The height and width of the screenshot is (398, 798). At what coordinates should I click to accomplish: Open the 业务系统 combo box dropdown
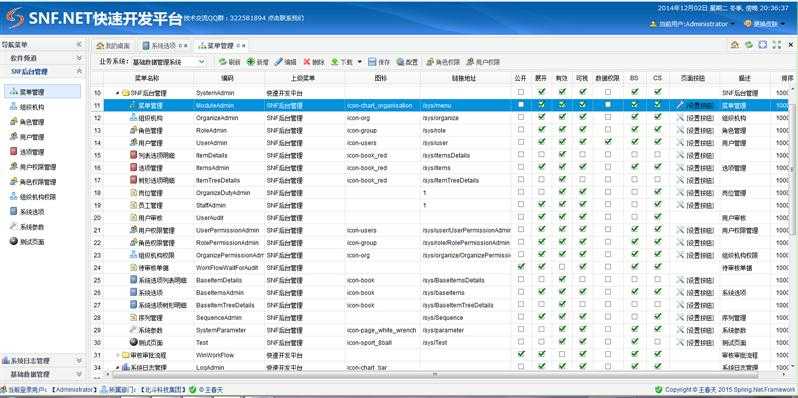pos(201,62)
